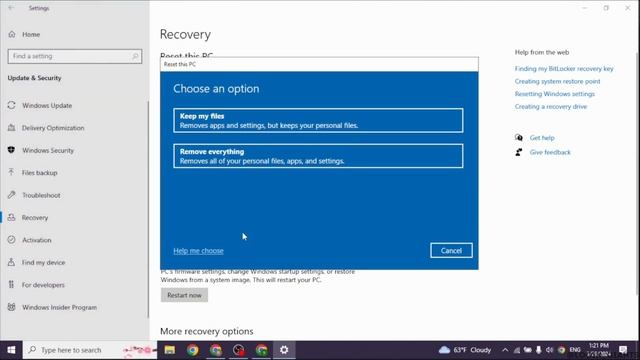Open Windows Update section
Image resolution: width=640 pixels, height=360 pixels.
coord(47,106)
